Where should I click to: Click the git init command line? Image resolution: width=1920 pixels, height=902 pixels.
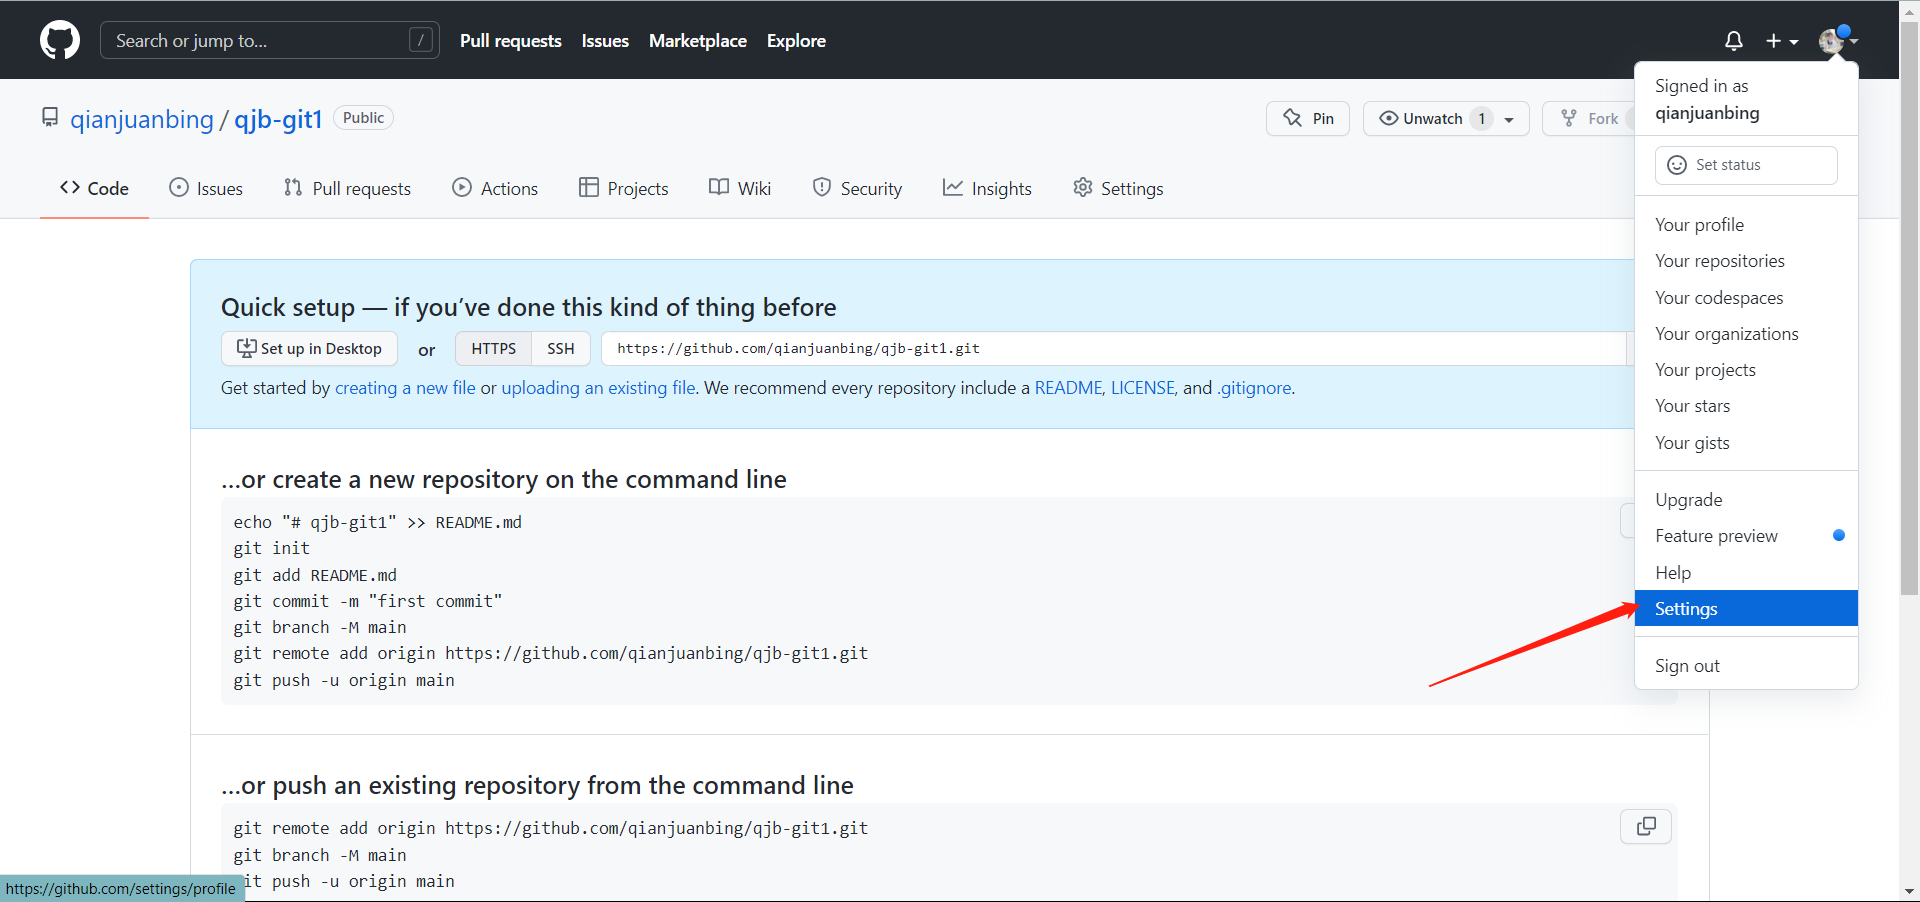pyautogui.click(x=272, y=548)
